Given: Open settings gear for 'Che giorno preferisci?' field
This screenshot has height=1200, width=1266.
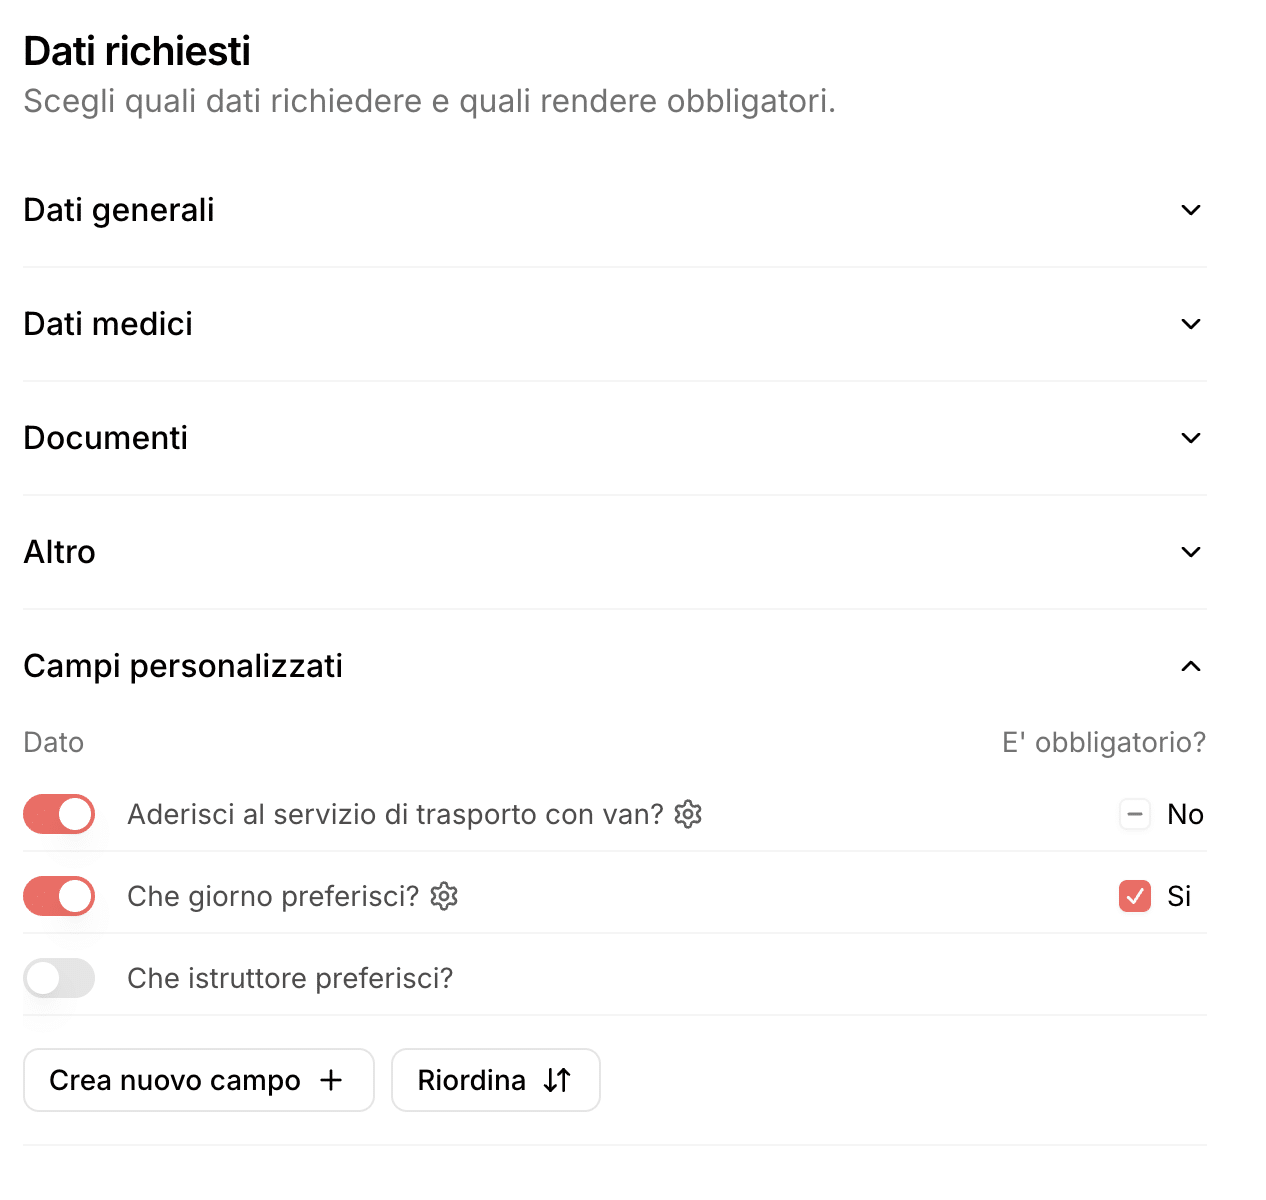Looking at the screenshot, I should tap(442, 896).
